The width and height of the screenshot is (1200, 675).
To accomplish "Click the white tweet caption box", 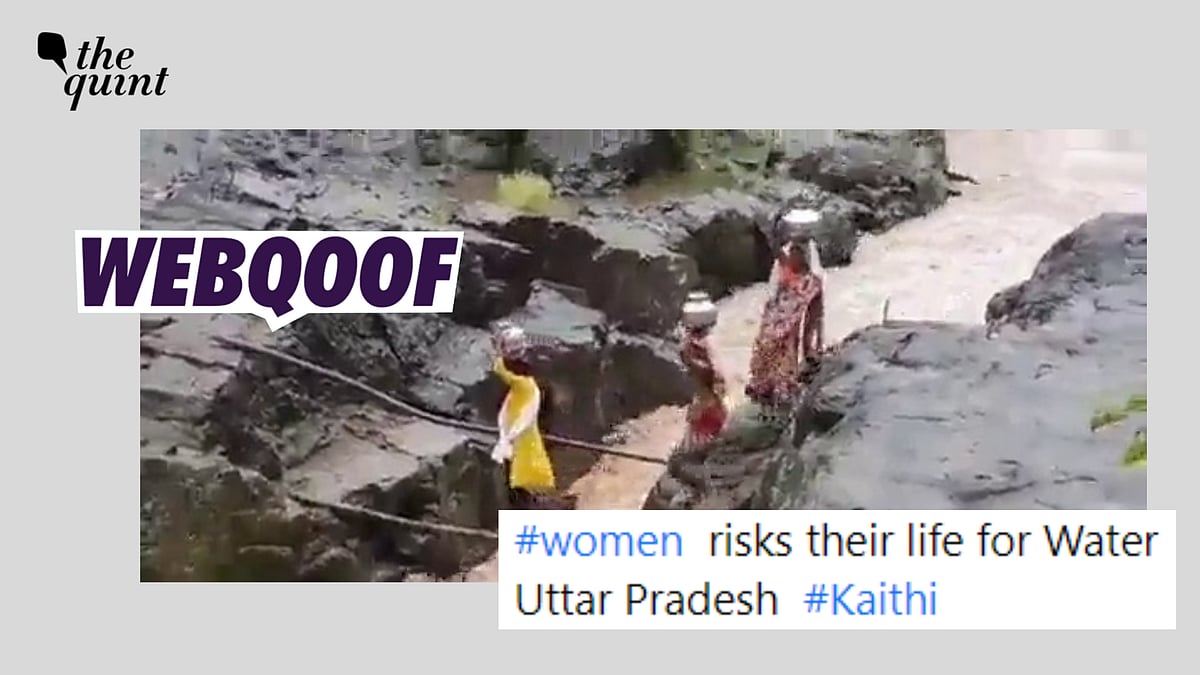I will (x=836, y=570).
